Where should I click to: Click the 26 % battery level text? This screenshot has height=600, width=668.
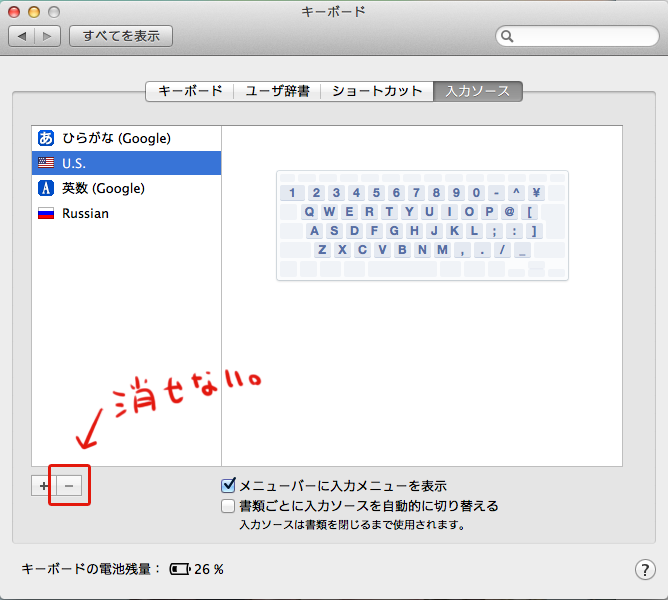click(x=209, y=569)
